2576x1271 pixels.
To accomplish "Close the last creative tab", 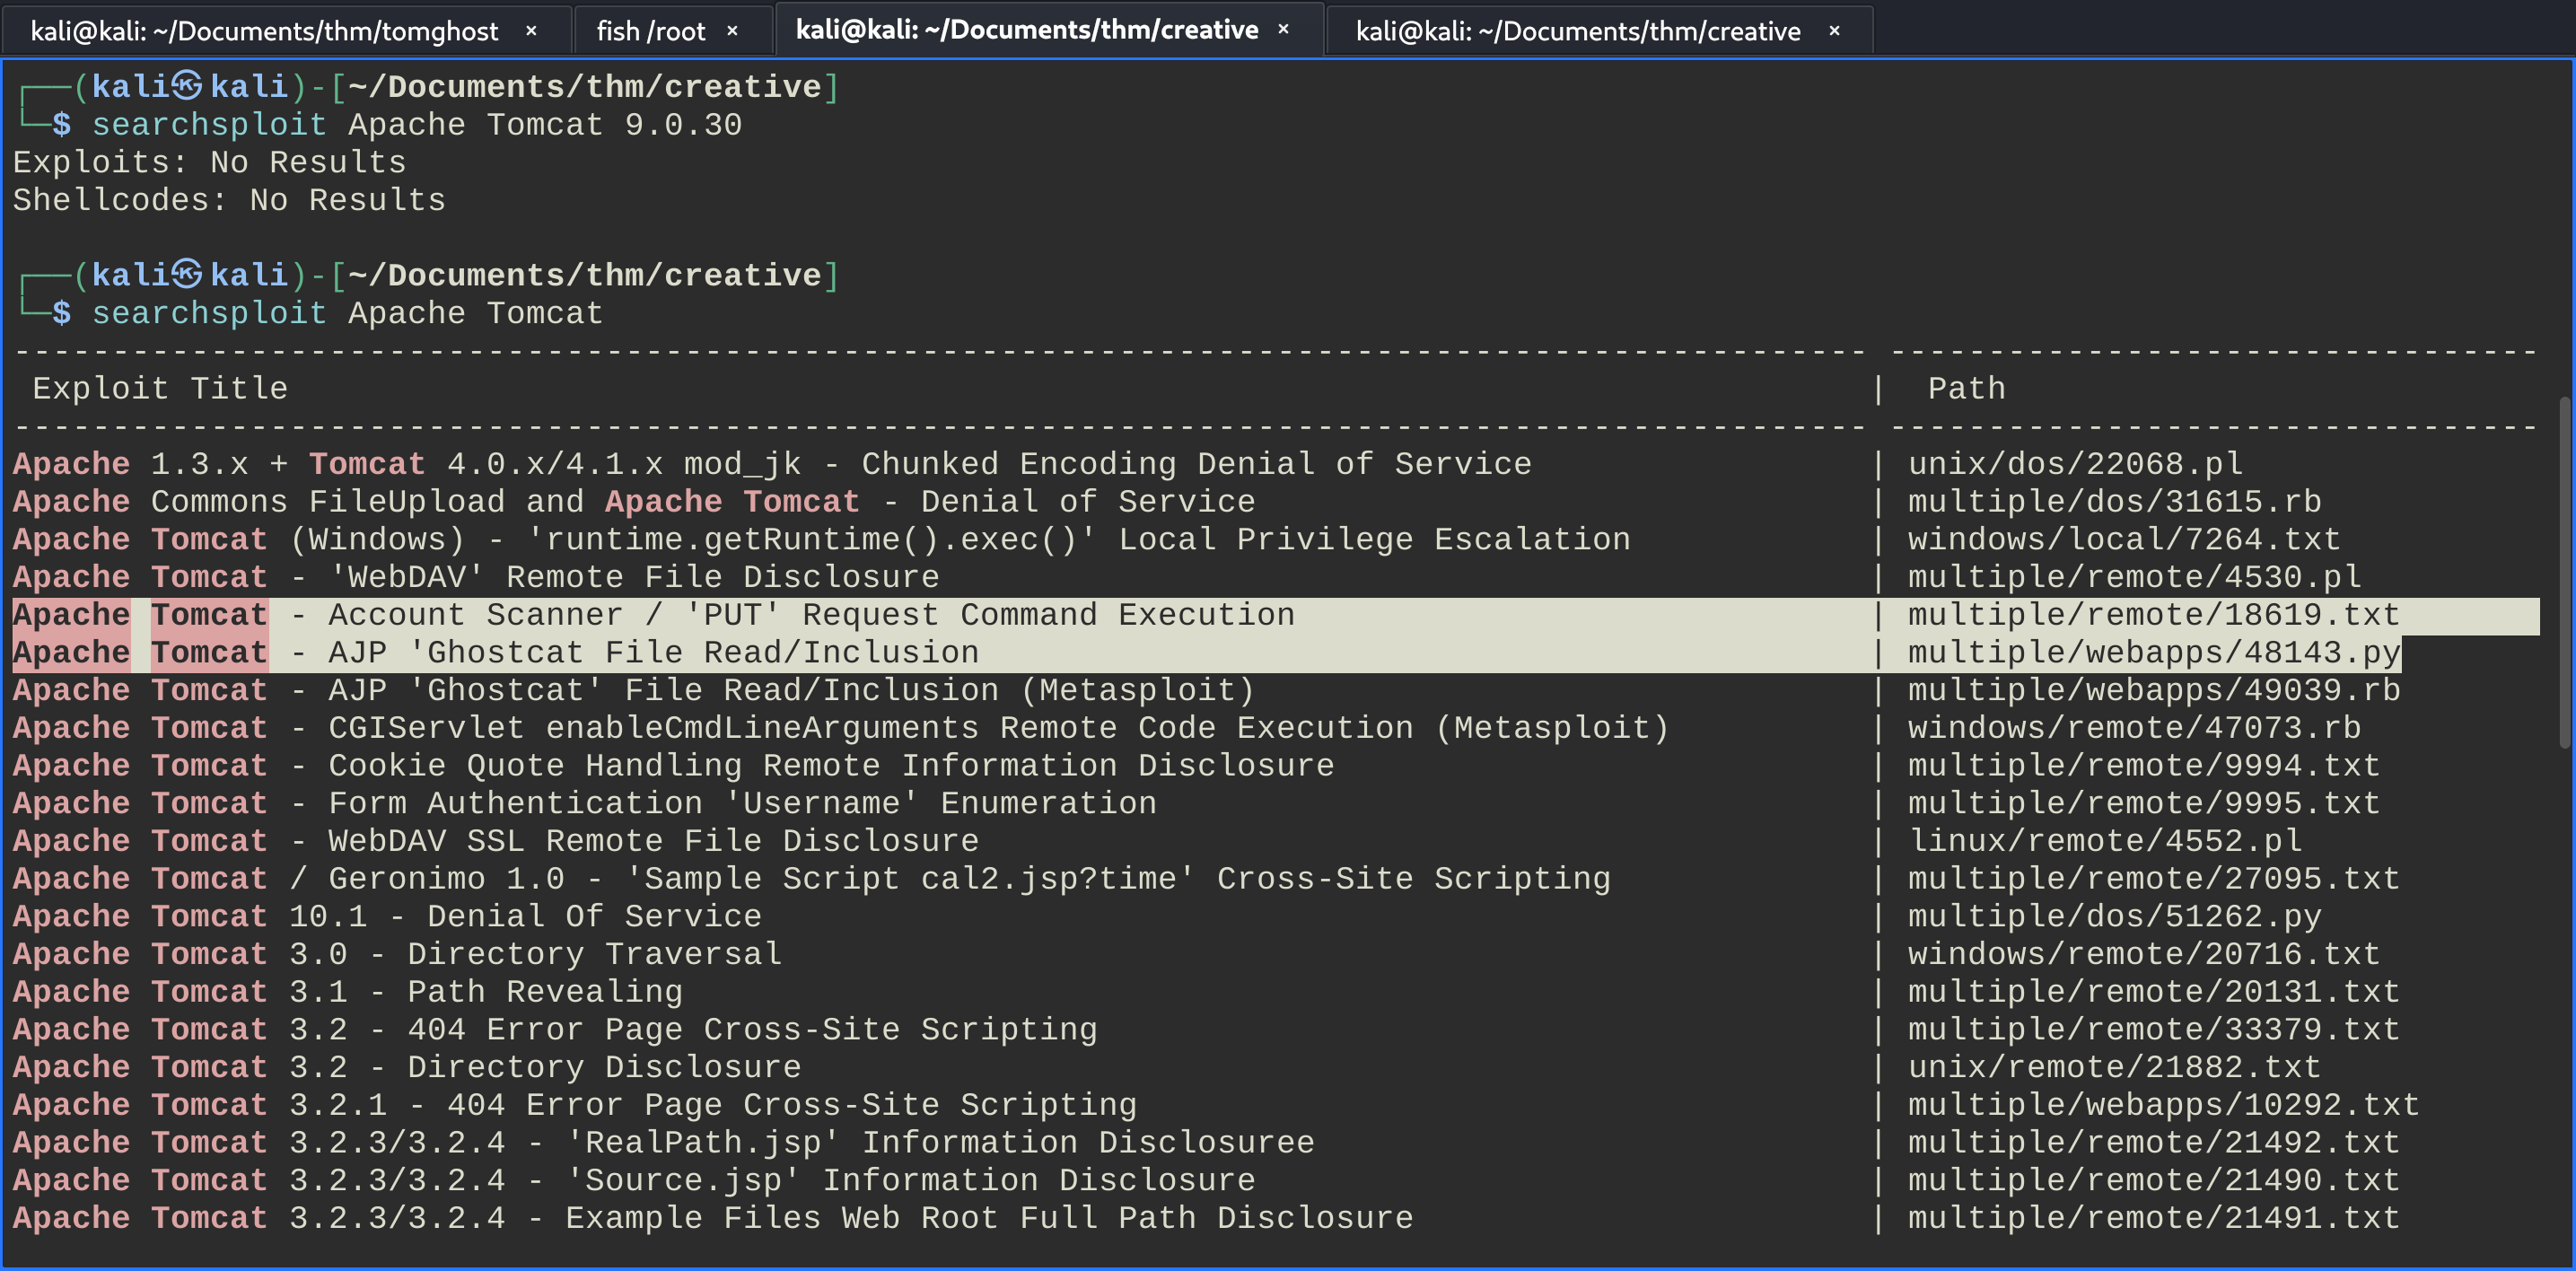I will coord(1835,31).
